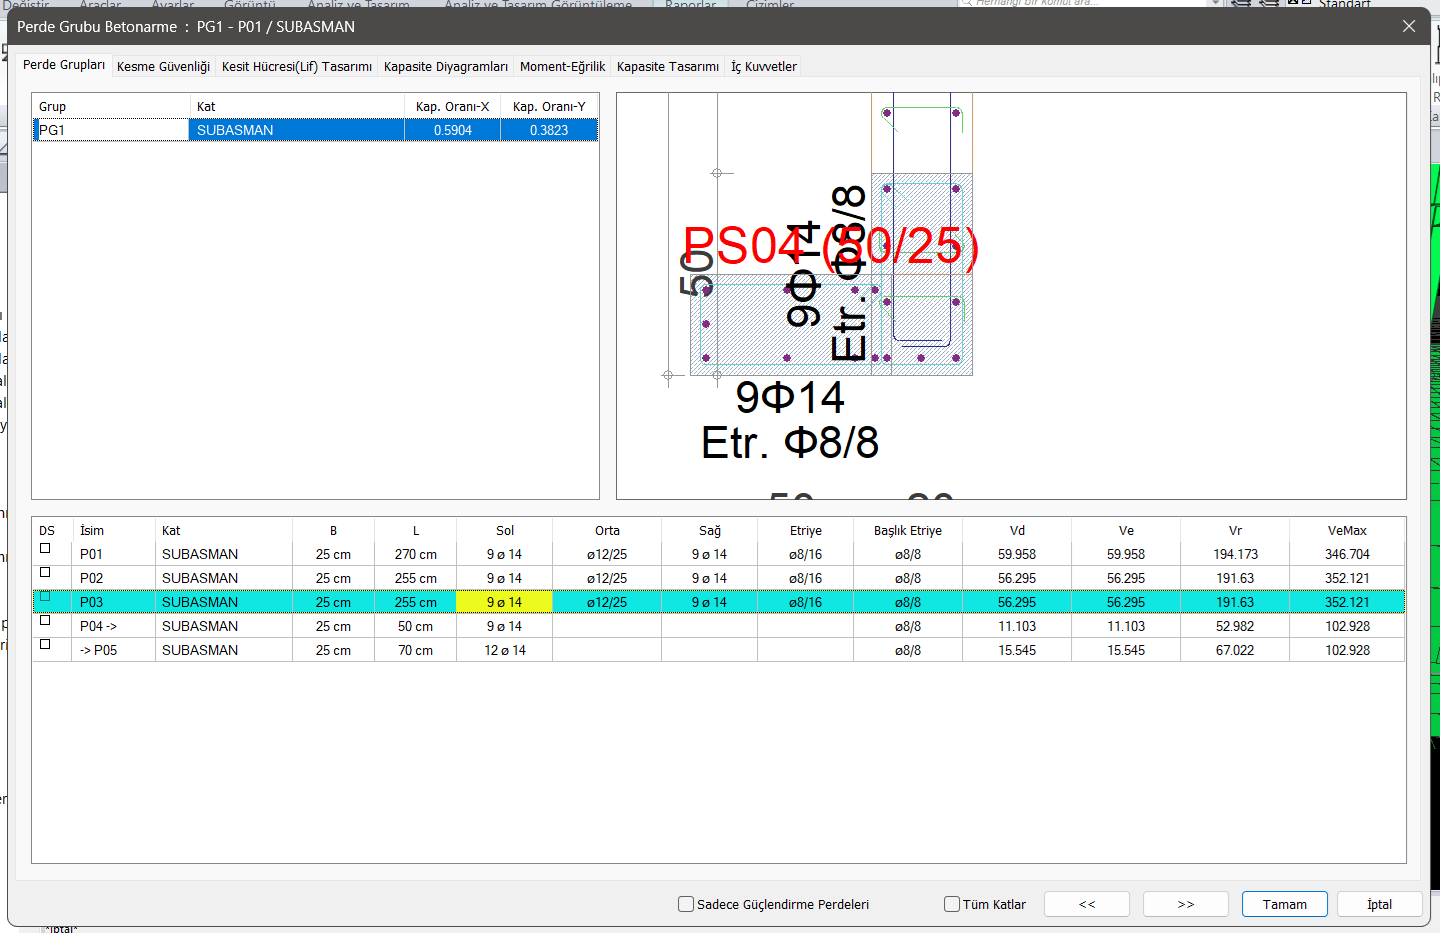The height and width of the screenshot is (933, 1440).
Task: Open the Kesme Güvenliği tab
Action: tap(163, 67)
